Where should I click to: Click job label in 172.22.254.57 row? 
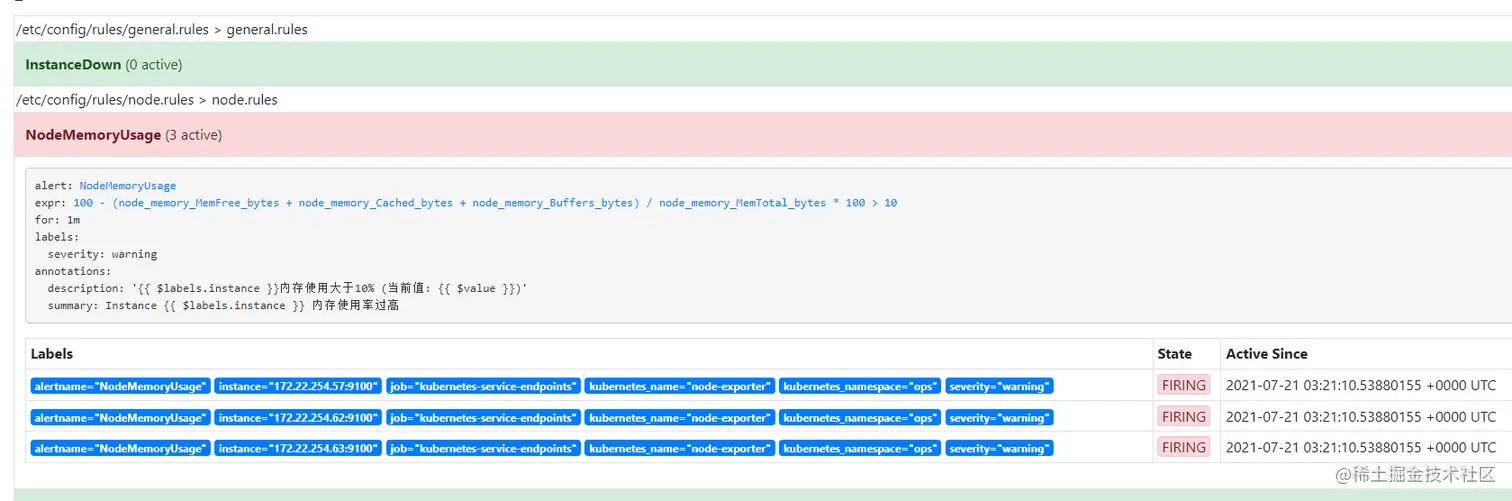pyautogui.click(x=483, y=386)
